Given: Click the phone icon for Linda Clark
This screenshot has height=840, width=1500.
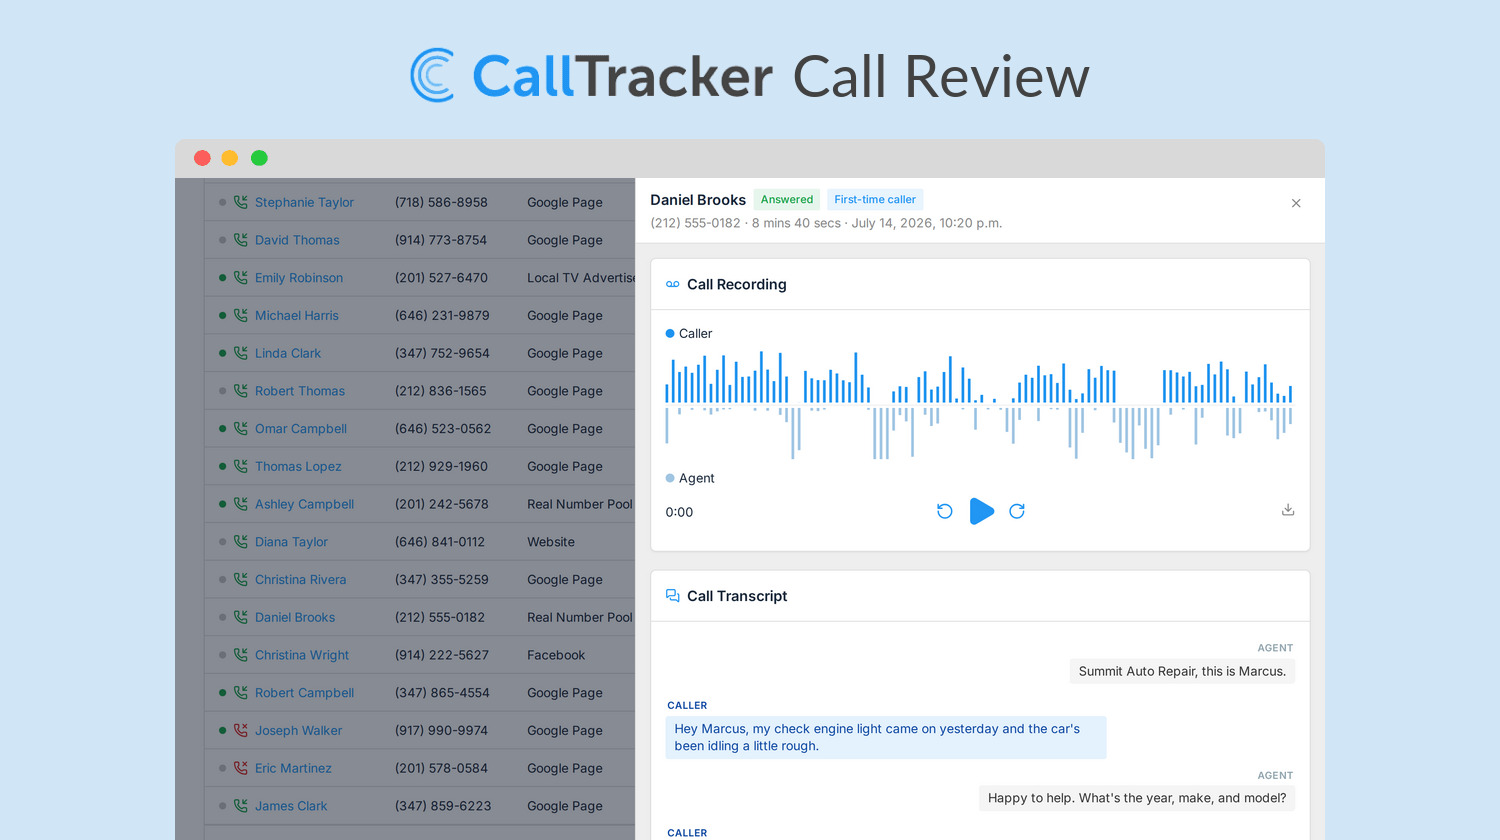Looking at the screenshot, I should (241, 353).
